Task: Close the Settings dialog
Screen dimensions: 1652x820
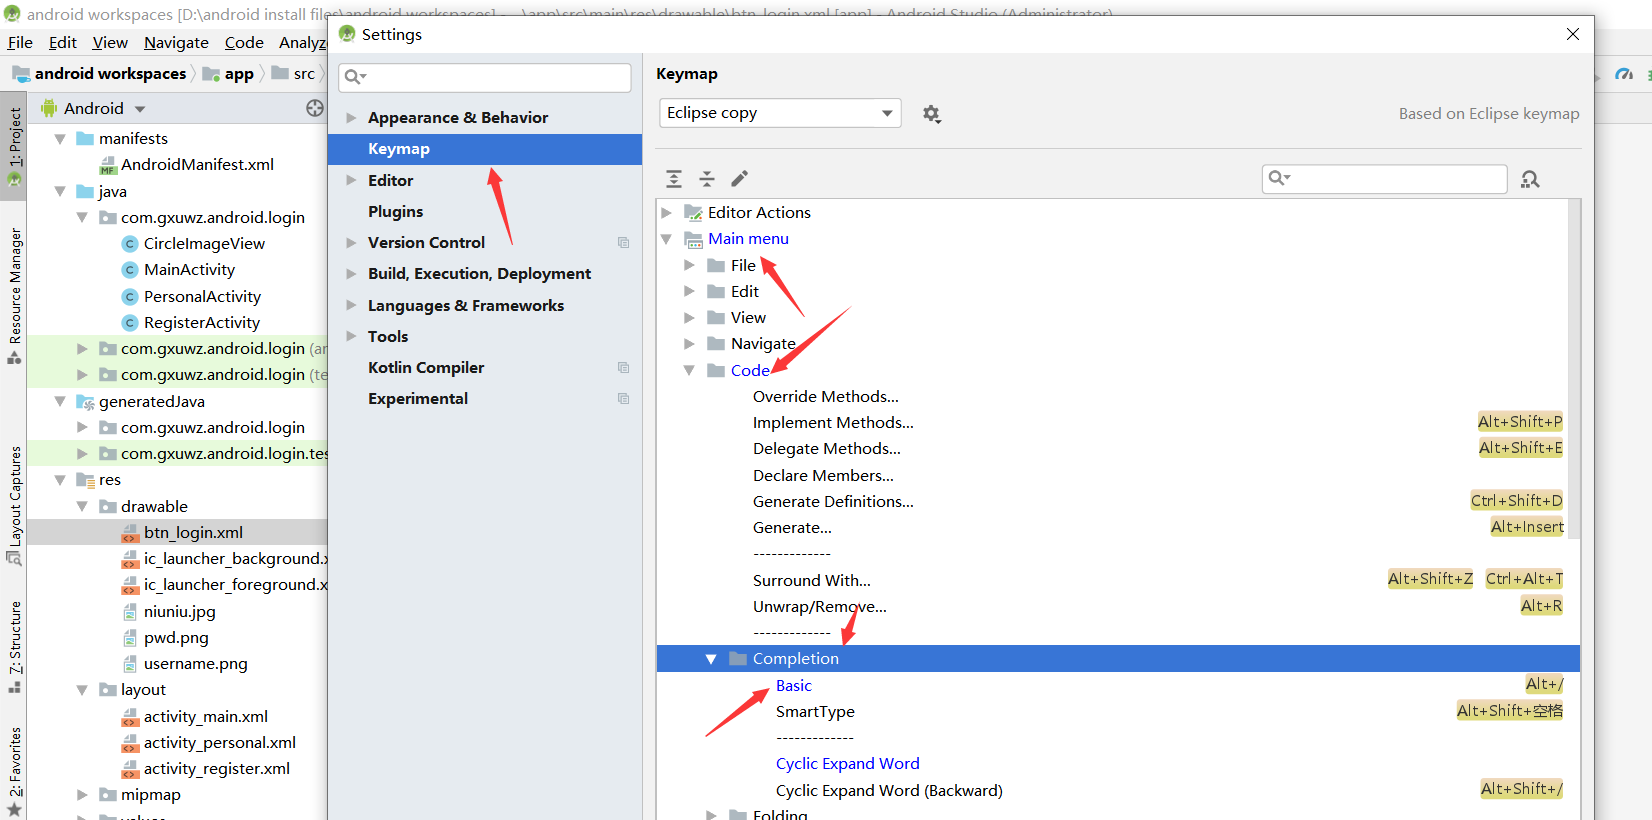Action: tap(1573, 35)
